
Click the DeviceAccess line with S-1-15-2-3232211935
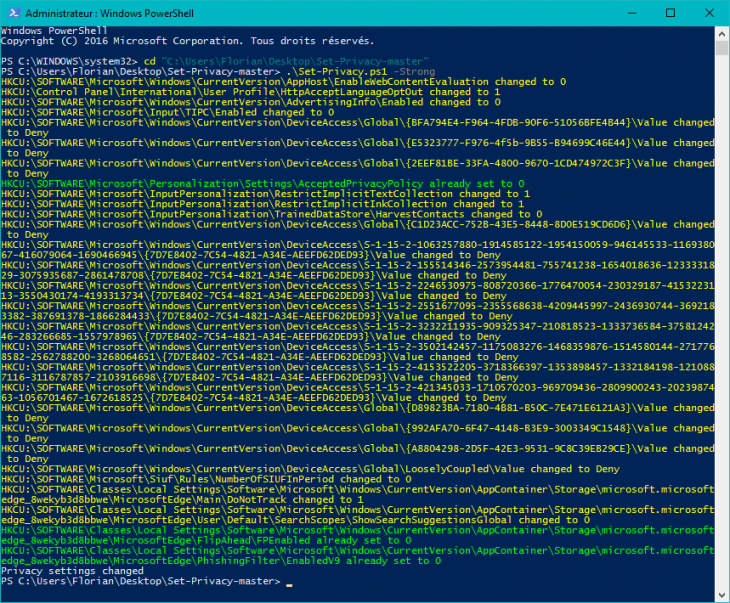click(x=358, y=332)
